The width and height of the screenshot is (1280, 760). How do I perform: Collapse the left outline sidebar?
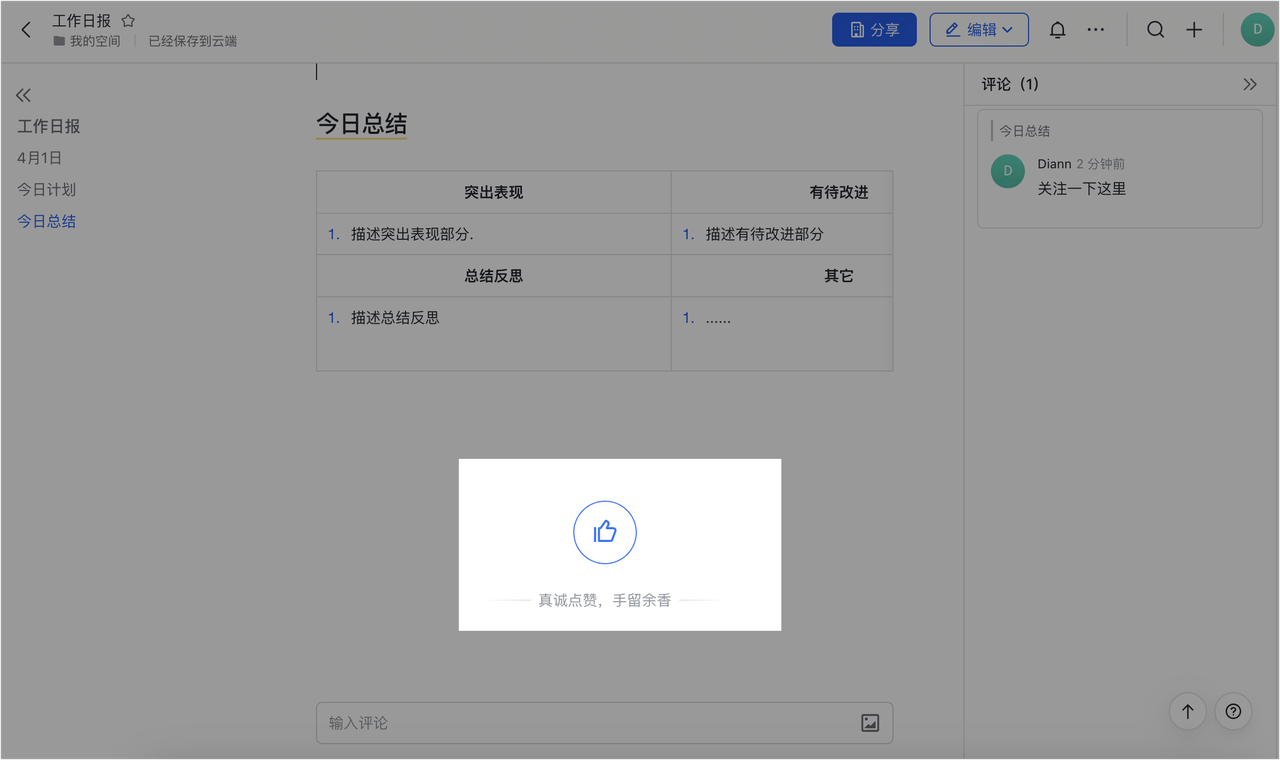click(x=23, y=95)
